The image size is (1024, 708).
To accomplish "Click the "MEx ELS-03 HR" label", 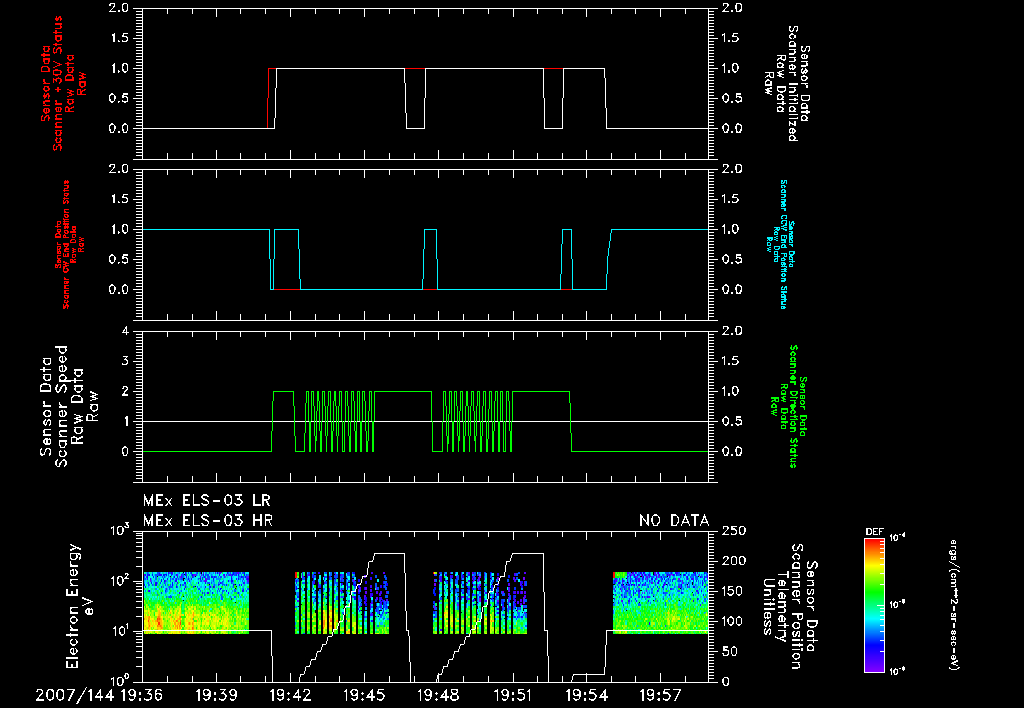I will 208,521.
